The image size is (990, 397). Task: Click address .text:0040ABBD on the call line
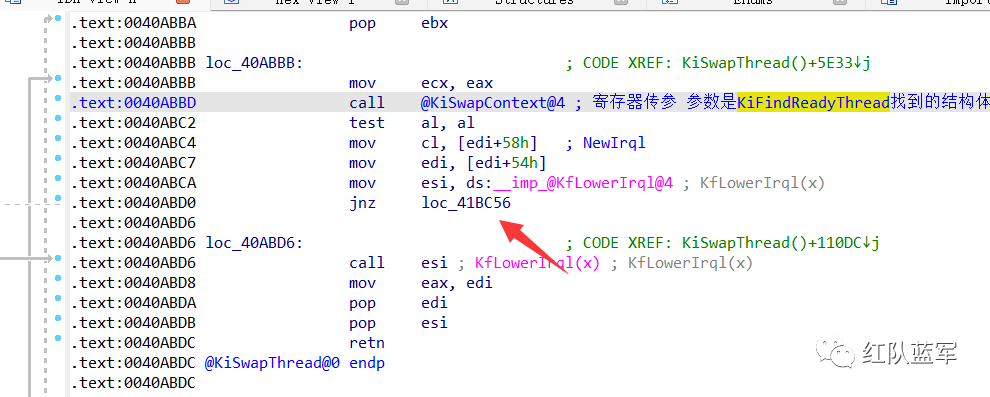pos(133,103)
